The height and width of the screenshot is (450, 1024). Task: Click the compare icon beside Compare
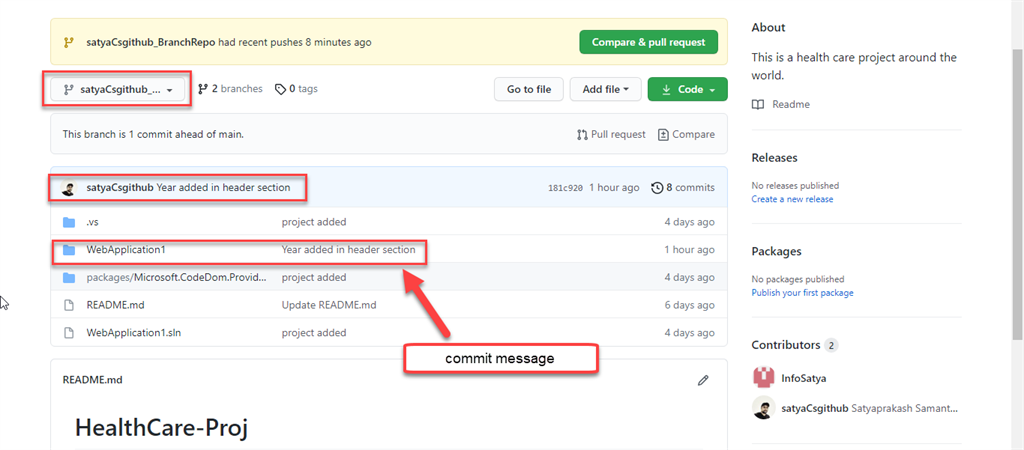click(664, 135)
